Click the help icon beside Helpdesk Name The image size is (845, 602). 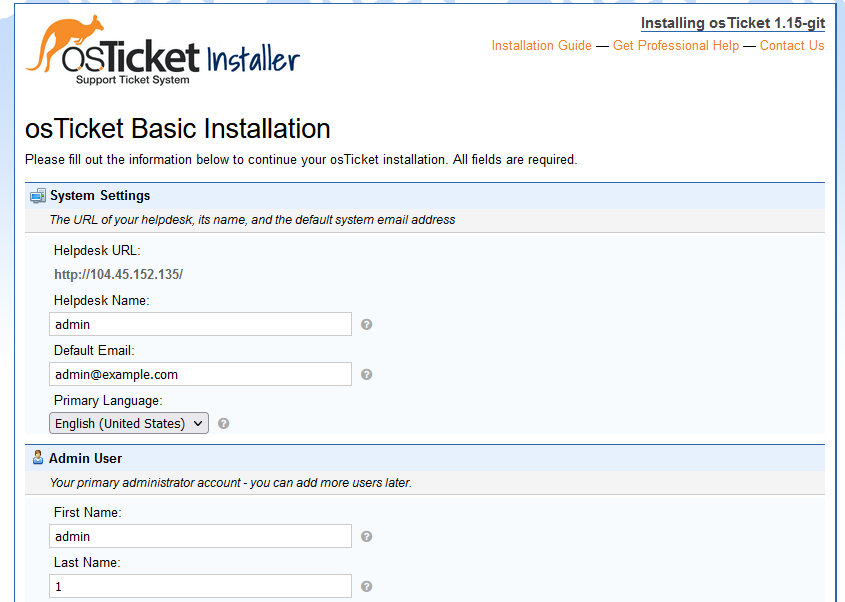click(x=367, y=324)
